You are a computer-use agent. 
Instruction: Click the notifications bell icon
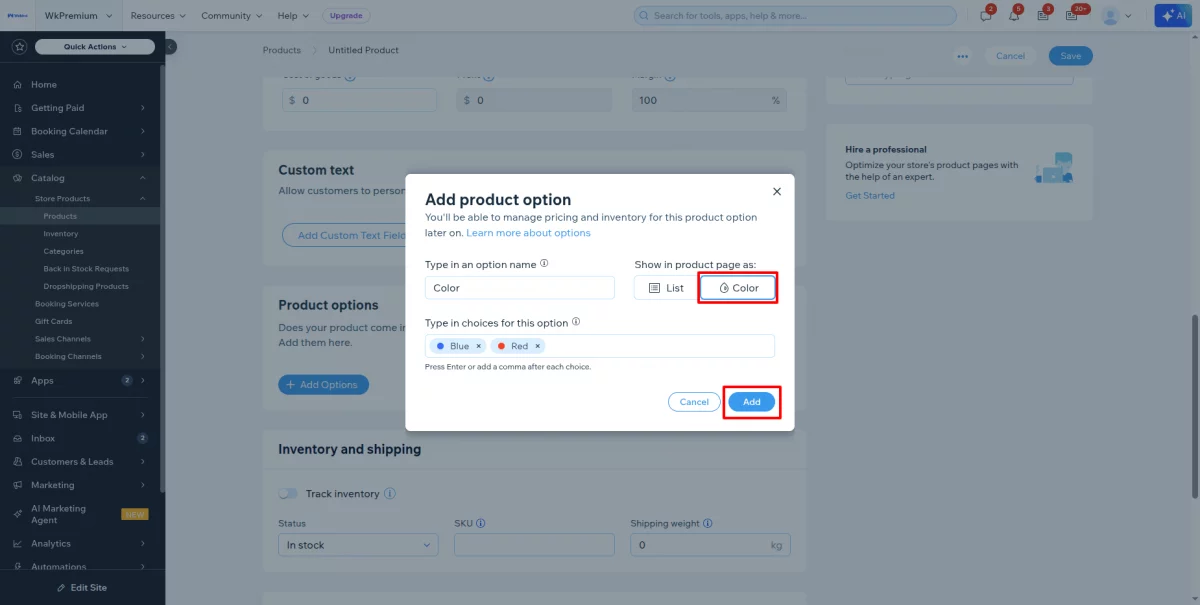pyautogui.click(x=1016, y=16)
